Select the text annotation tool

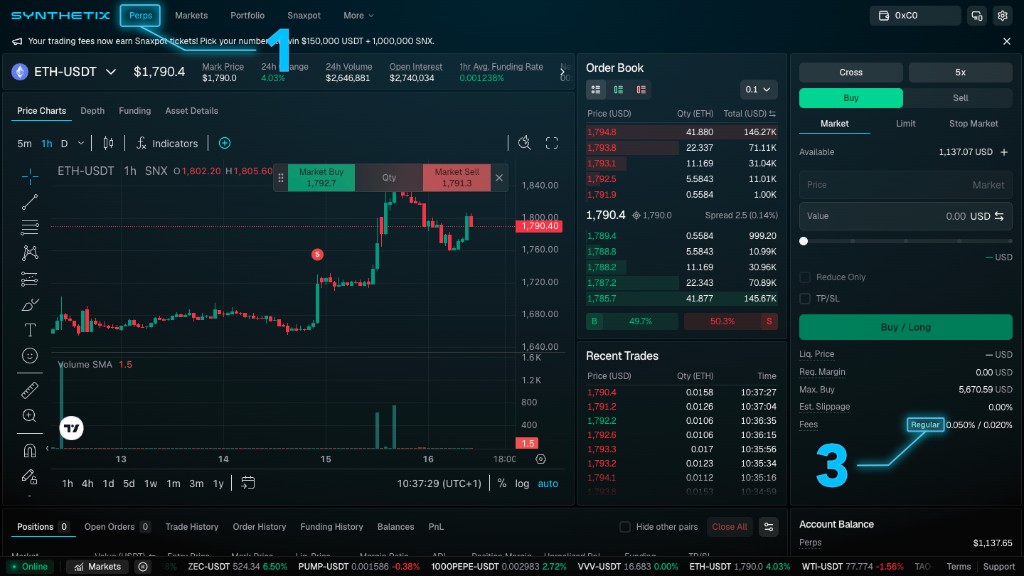[x=29, y=330]
